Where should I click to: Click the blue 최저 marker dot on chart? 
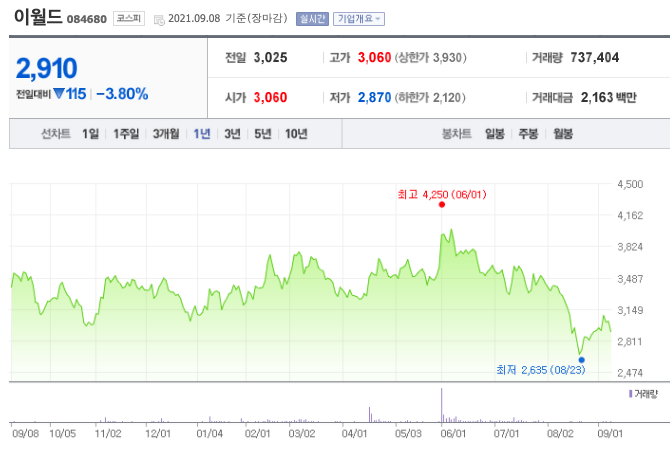582,360
